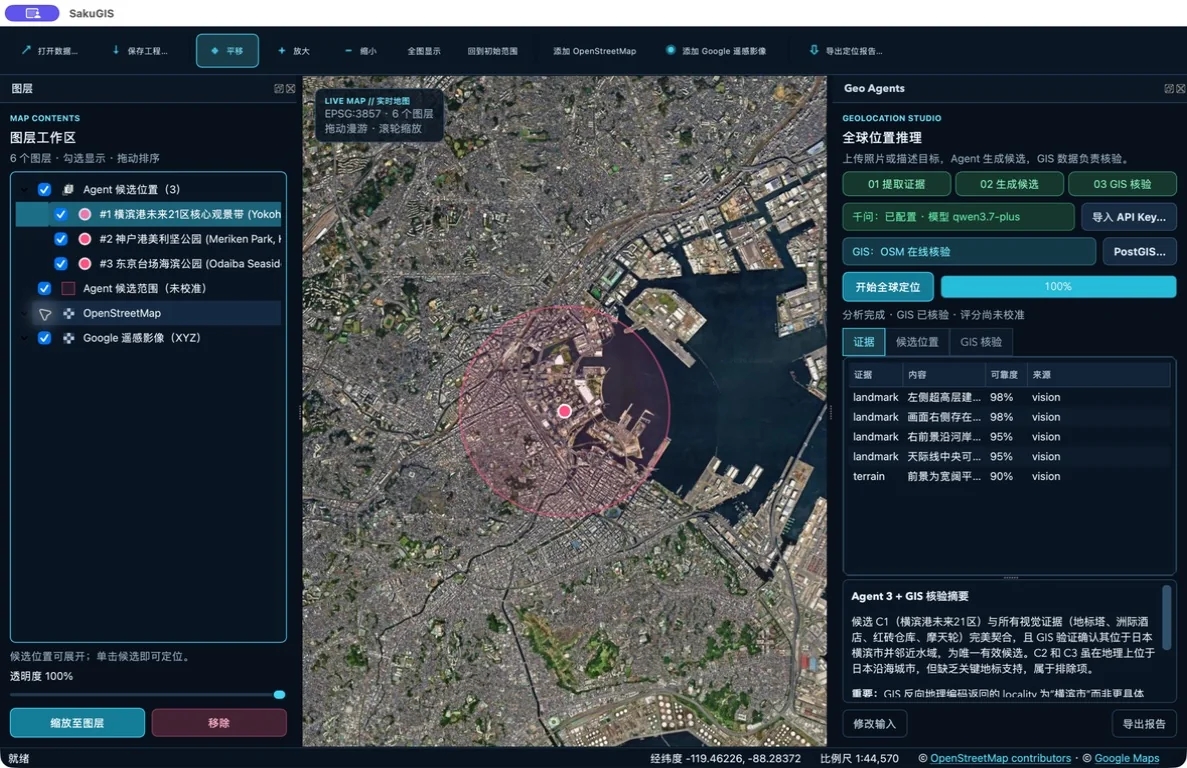Click the pink dot symbol of candidate #1
Screen dimensions: 1187x768
pos(85,214)
